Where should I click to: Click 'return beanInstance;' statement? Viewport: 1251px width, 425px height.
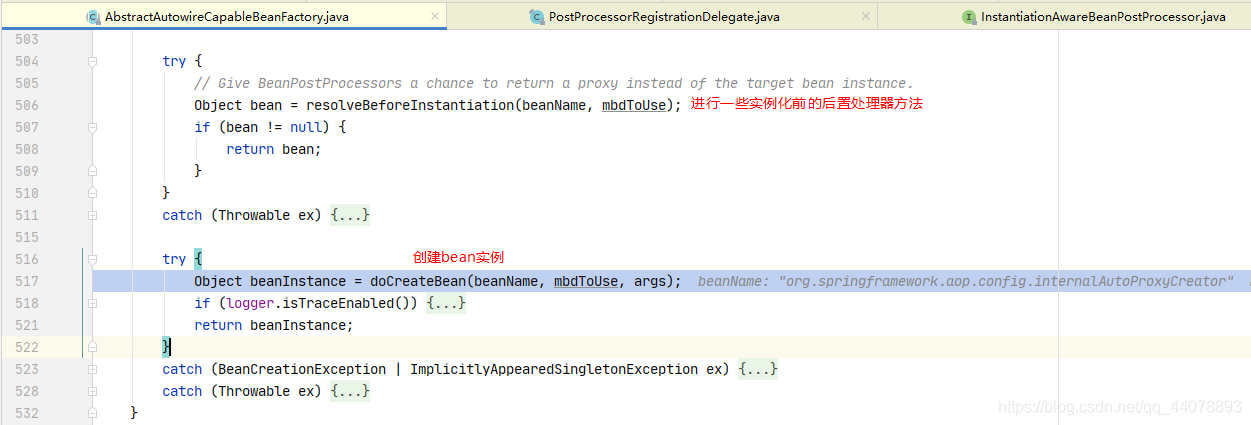274,325
